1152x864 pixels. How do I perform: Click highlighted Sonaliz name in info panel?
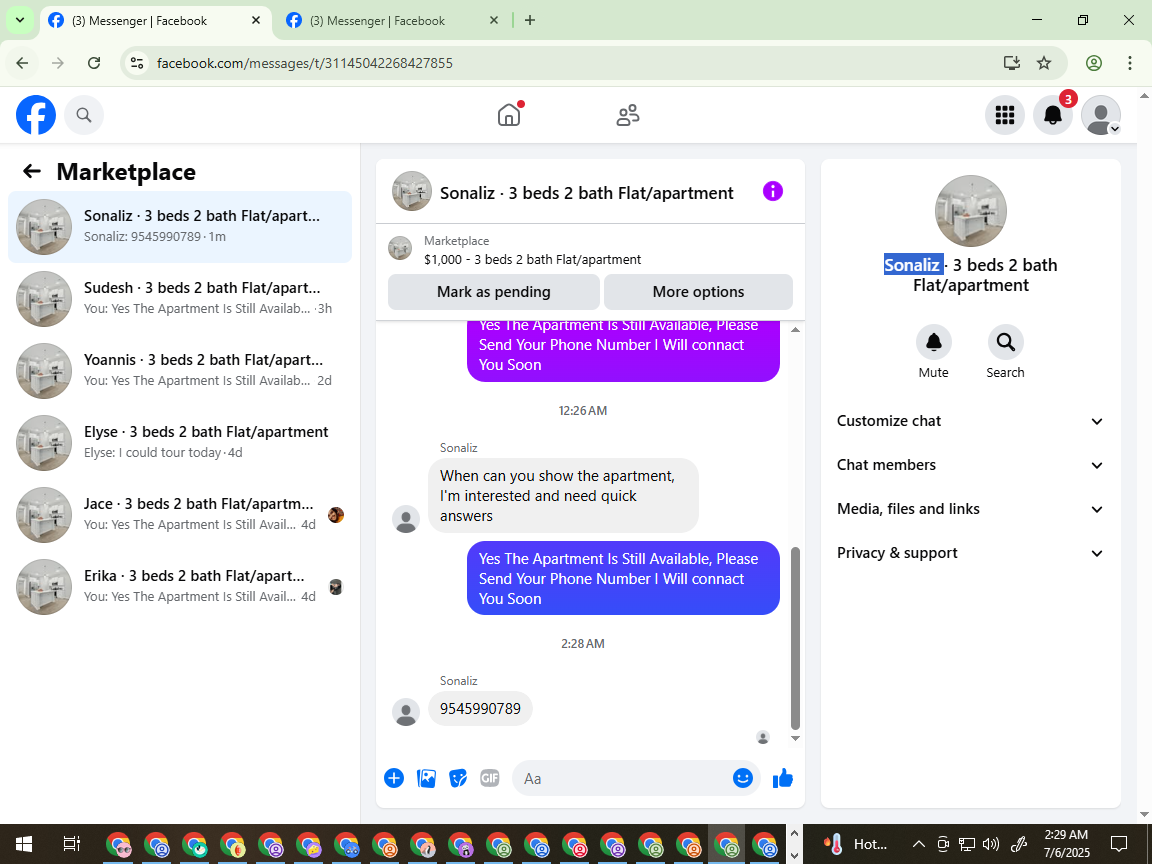coord(912,264)
